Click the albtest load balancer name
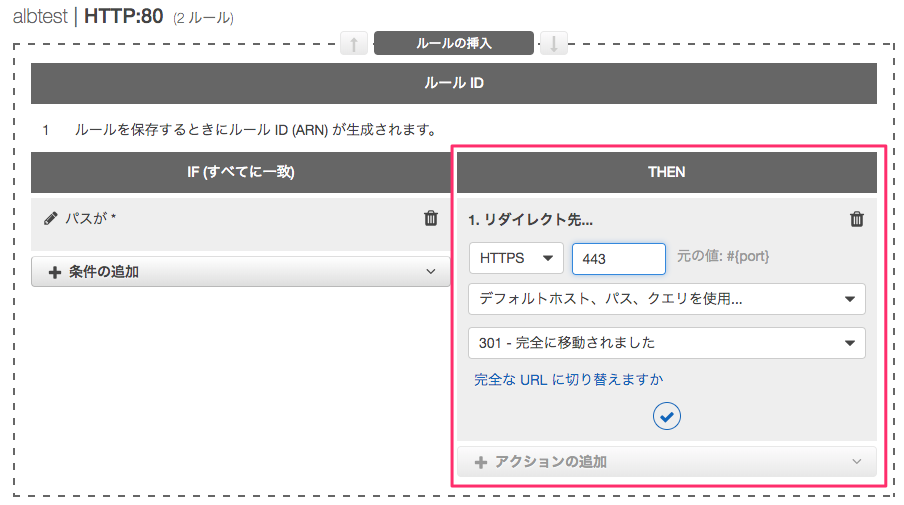The width and height of the screenshot is (904, 505). (x=40, y=16)
